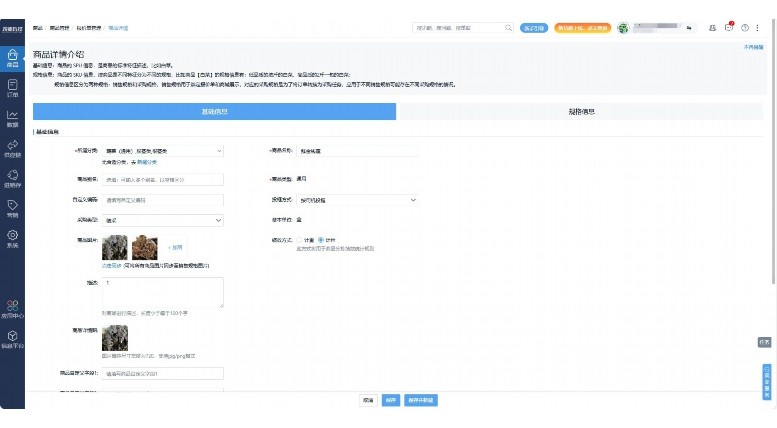777x428 pixels.
Task: Click the second product image thumbnail
Action: (x=145, y=247)
